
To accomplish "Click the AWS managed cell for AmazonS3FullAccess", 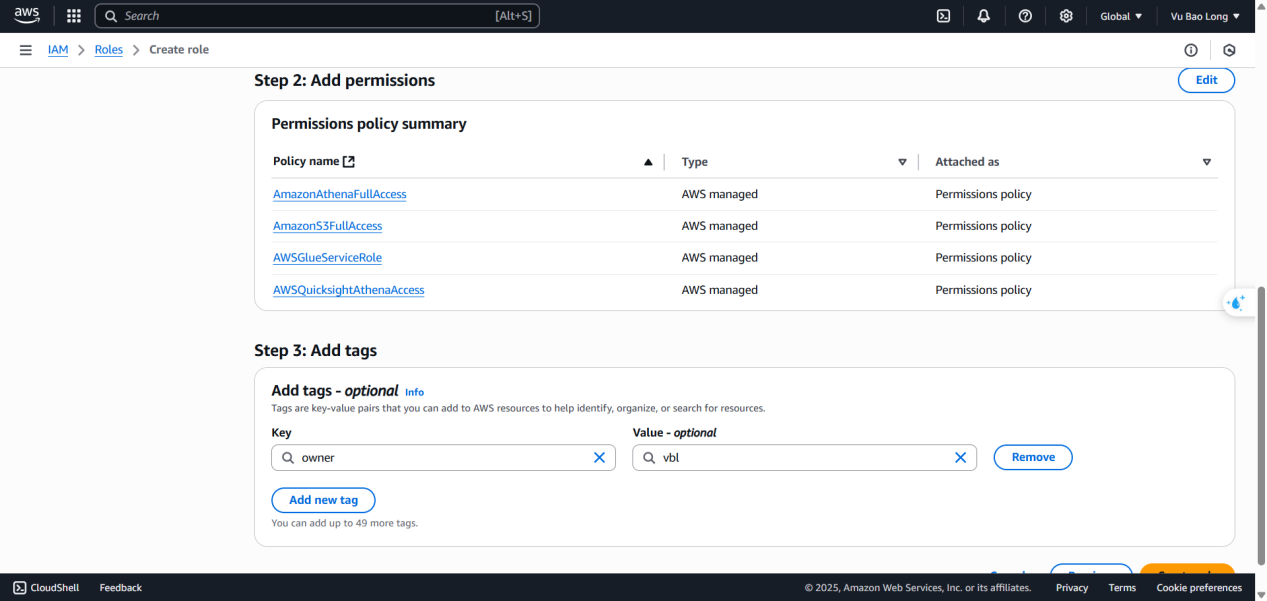I will pos(720,226).
